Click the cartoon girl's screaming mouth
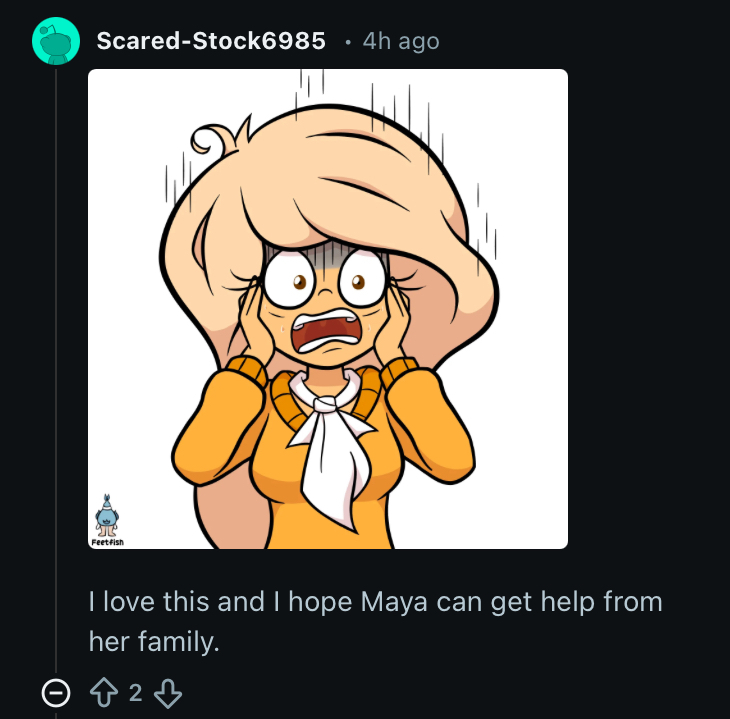The width and height of the screenshot is (730, 719). tap(330, 336)
